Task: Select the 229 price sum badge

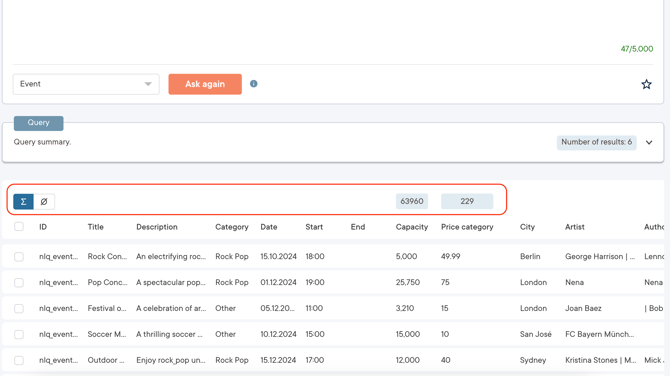Action: [467, 201]
